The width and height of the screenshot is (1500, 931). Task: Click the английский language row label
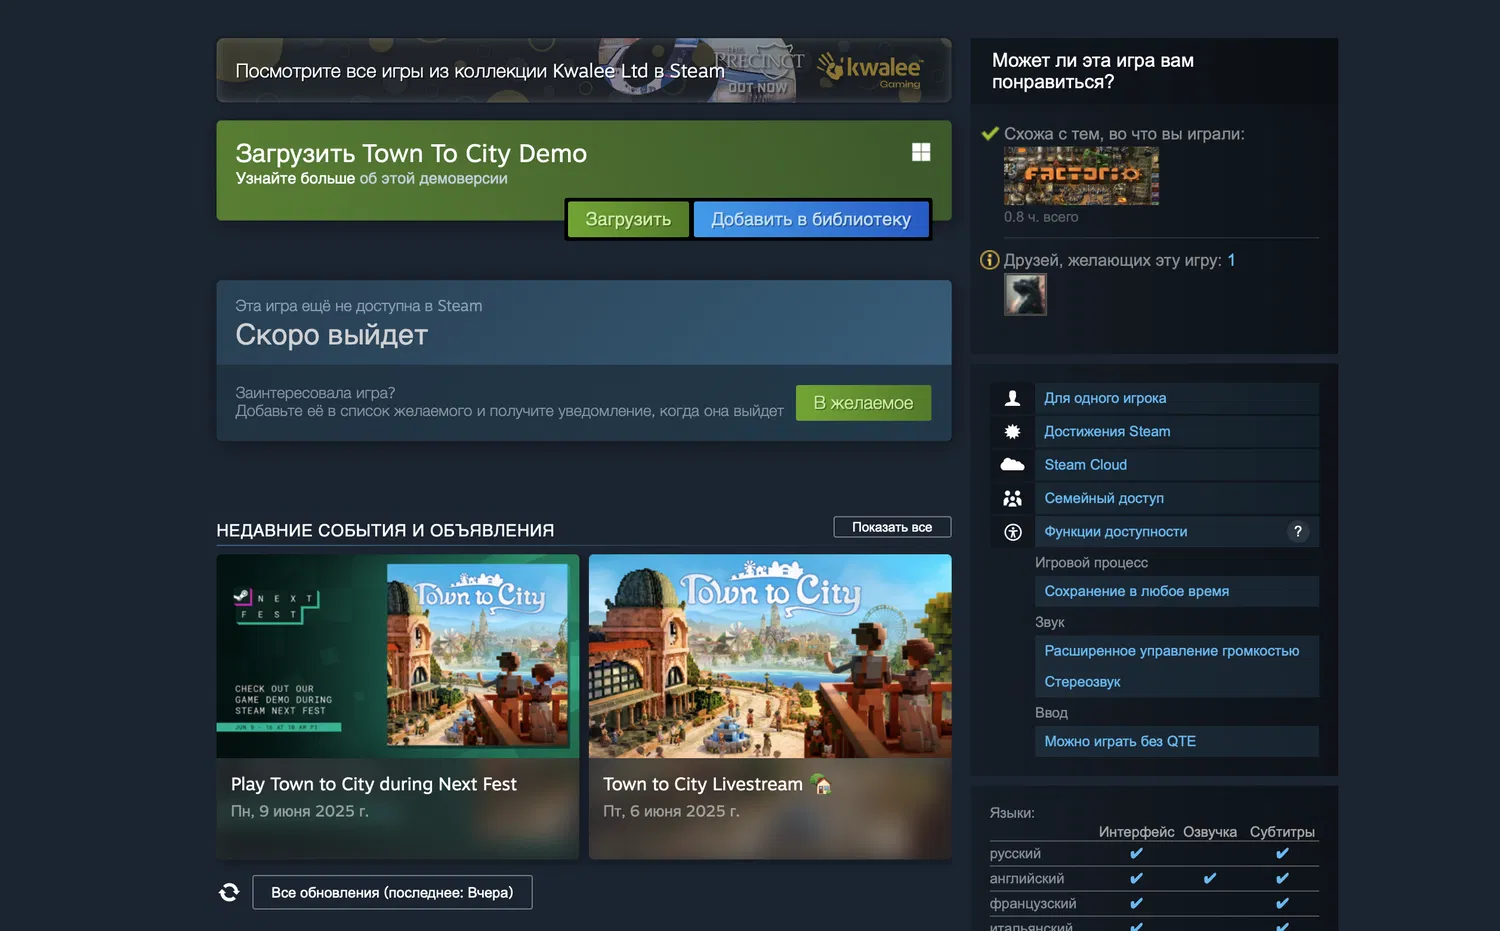point(1027,879)
